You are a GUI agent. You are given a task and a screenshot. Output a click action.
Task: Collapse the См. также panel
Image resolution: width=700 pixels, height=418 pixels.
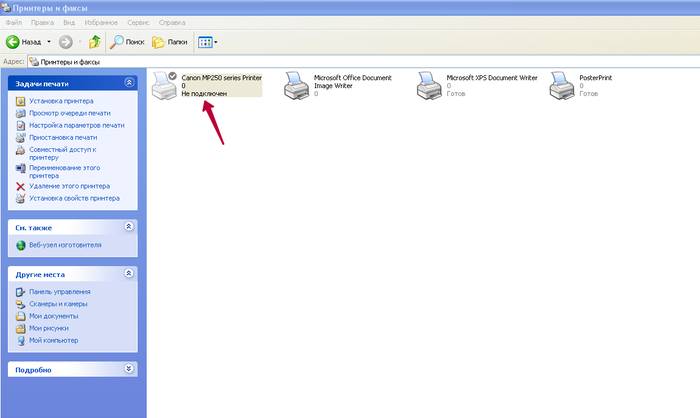(x=128, y=227)
